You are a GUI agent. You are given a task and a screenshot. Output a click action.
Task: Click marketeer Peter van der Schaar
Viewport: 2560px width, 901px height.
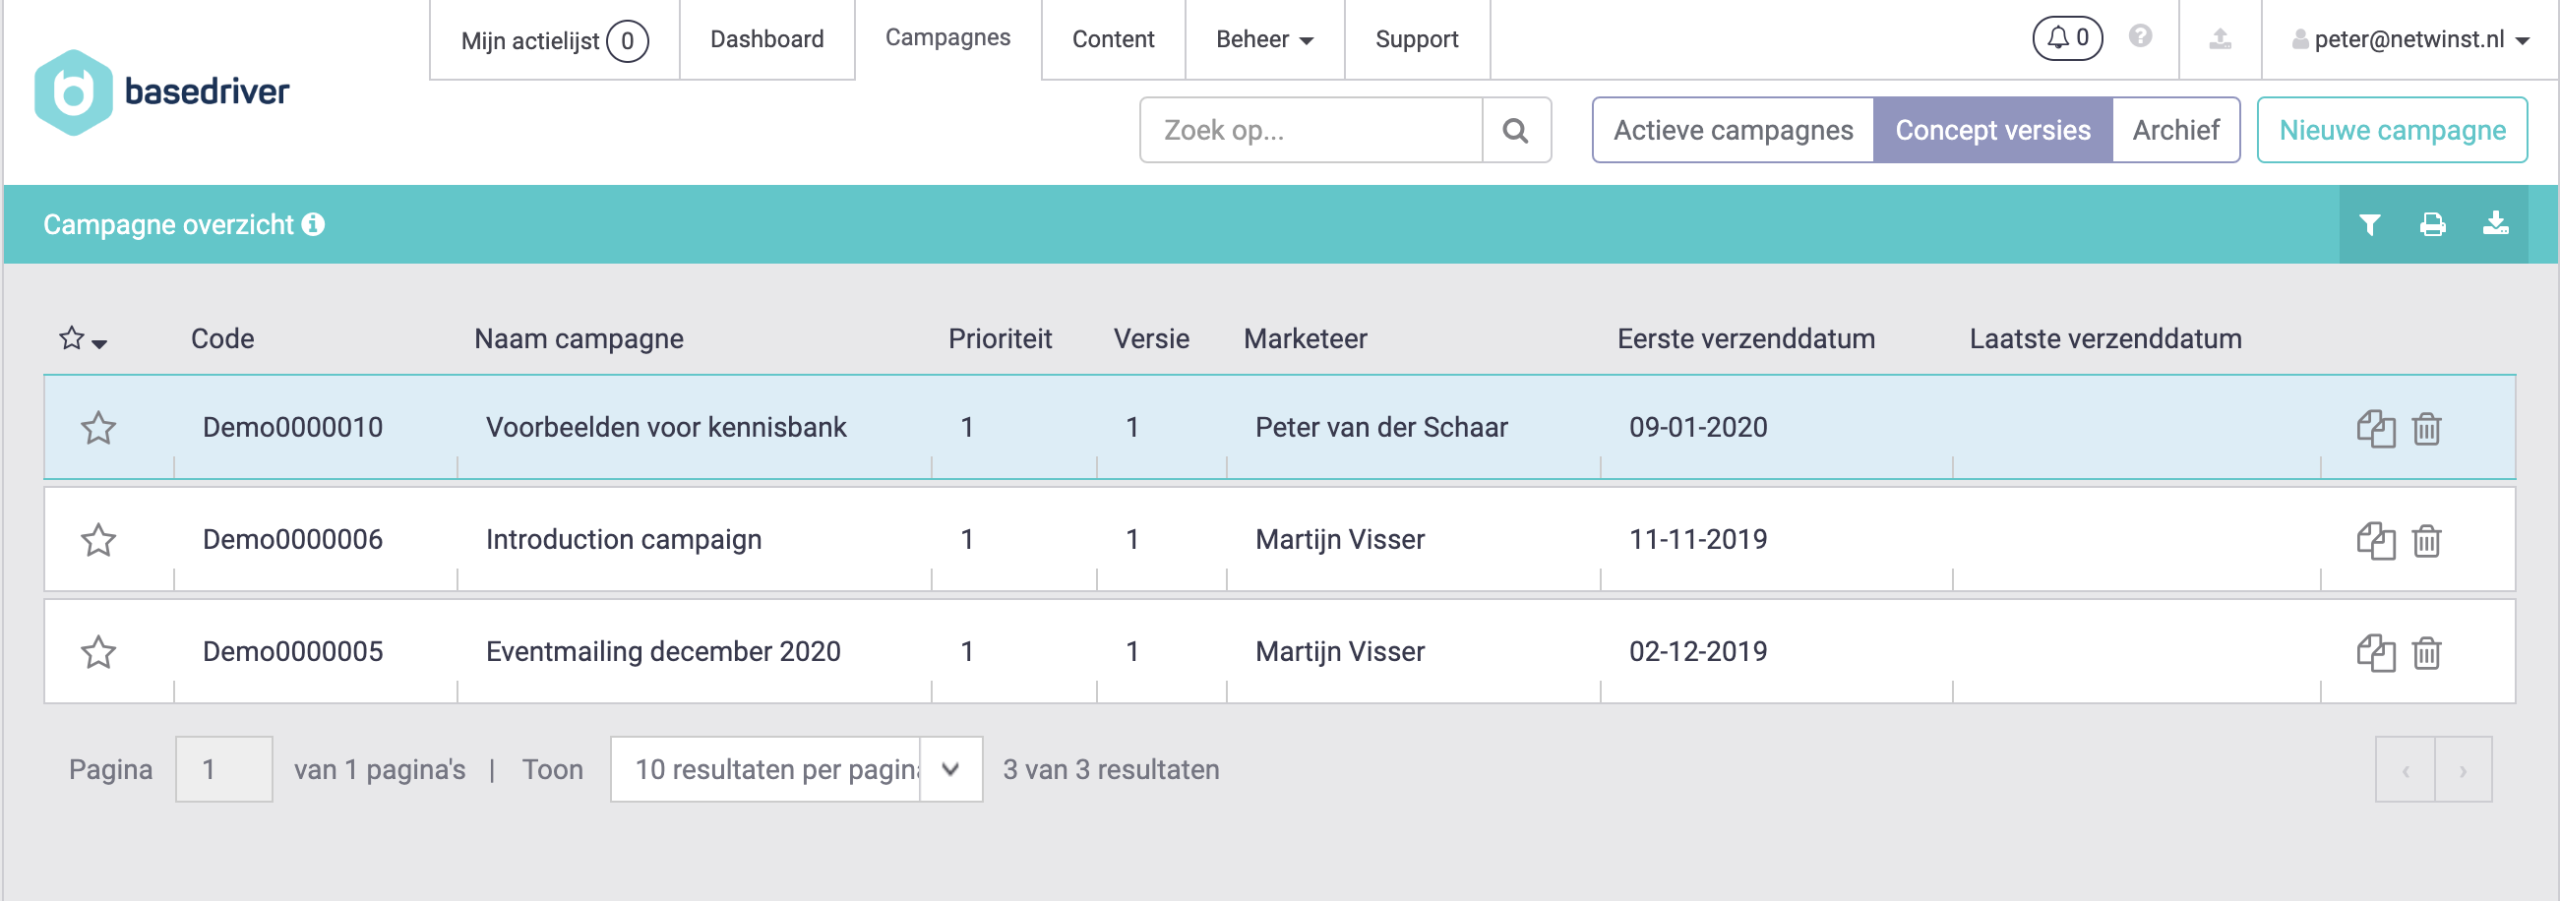(1381, 428)
